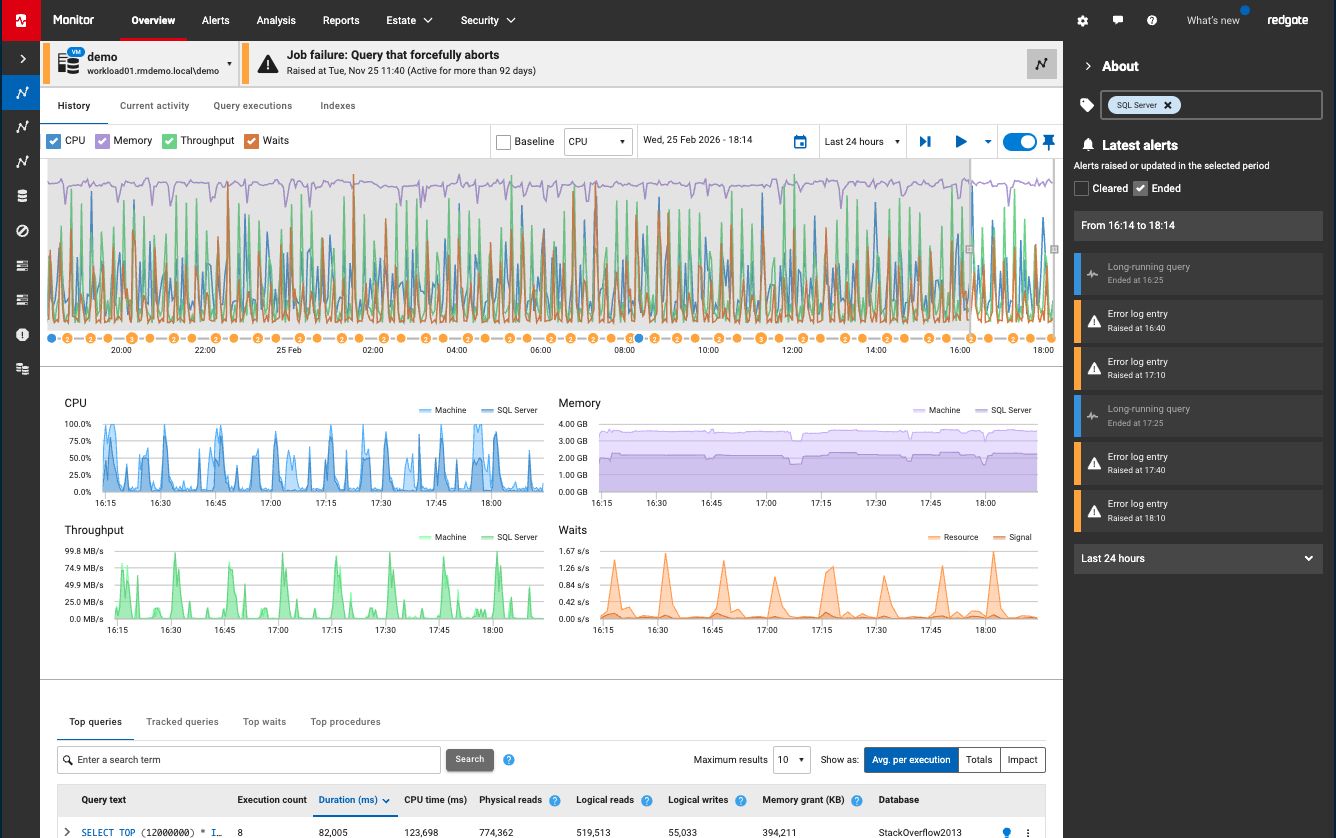Viewport: 1336px width, 838px height.
Task: Open the settings gear icon
Action: tap(1082, 20)
